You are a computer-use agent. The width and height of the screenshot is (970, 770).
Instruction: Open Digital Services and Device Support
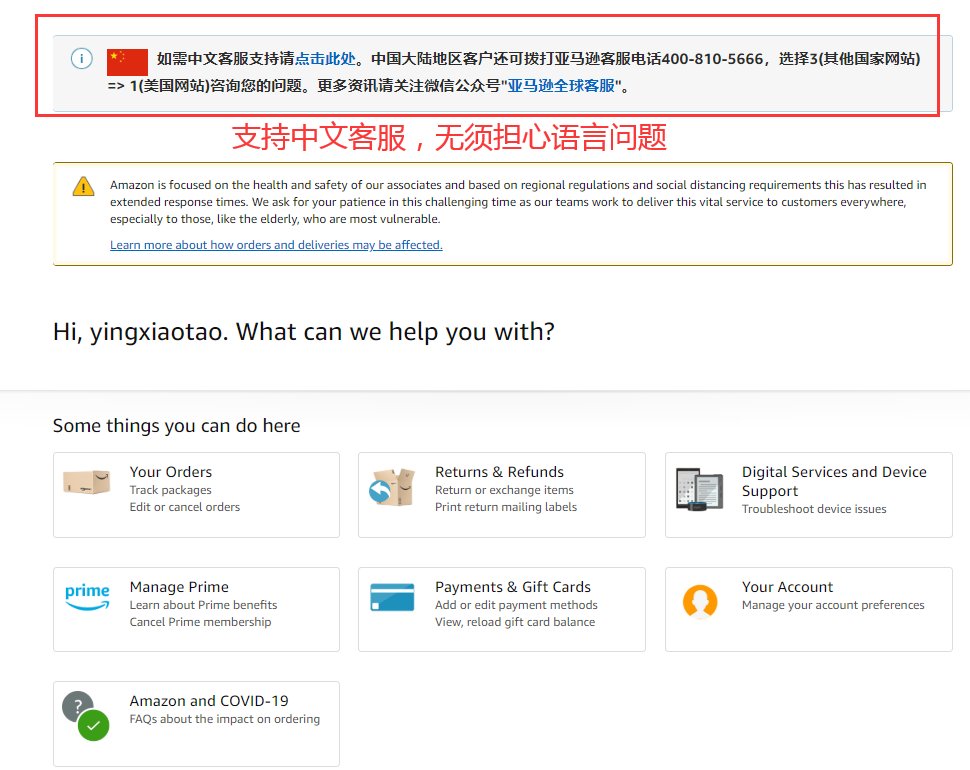pyautogui.click(x=834, y=481)
